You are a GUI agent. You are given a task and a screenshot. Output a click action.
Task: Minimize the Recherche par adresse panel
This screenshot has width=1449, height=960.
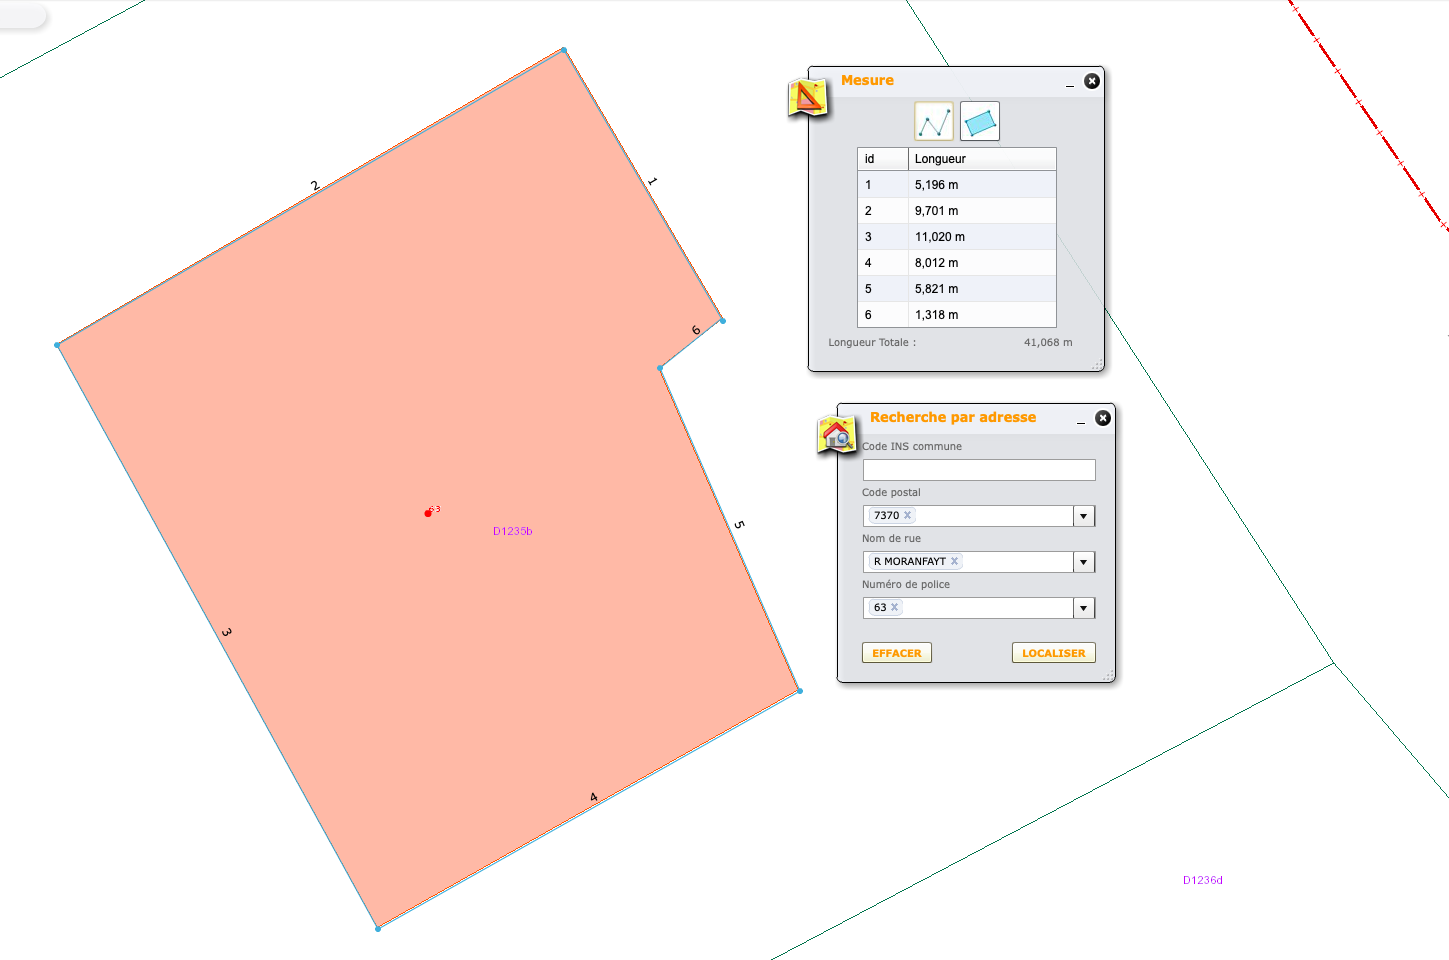click(x=1081, y=420)
